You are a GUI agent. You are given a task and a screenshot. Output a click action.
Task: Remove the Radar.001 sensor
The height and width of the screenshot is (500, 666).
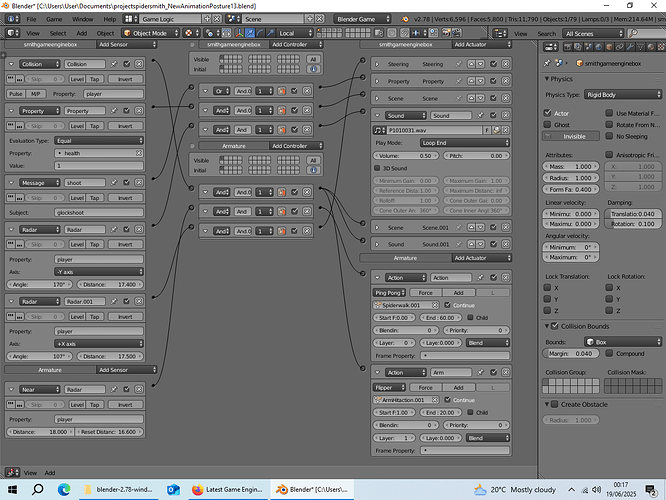[139, 302]
